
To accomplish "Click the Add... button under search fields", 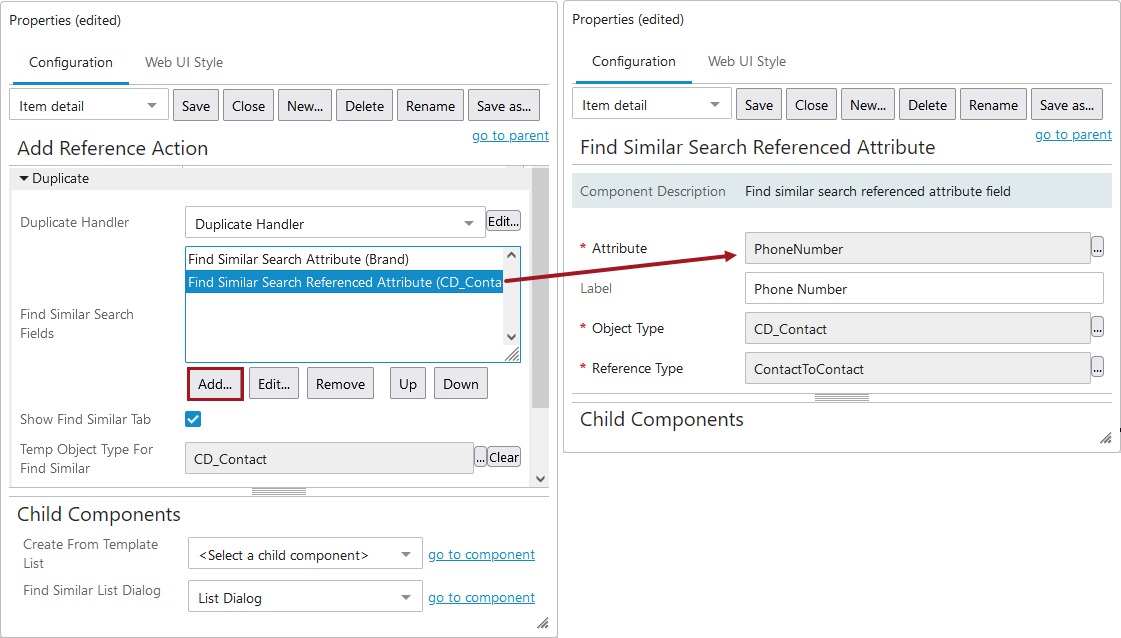I will tap(215, 384).
